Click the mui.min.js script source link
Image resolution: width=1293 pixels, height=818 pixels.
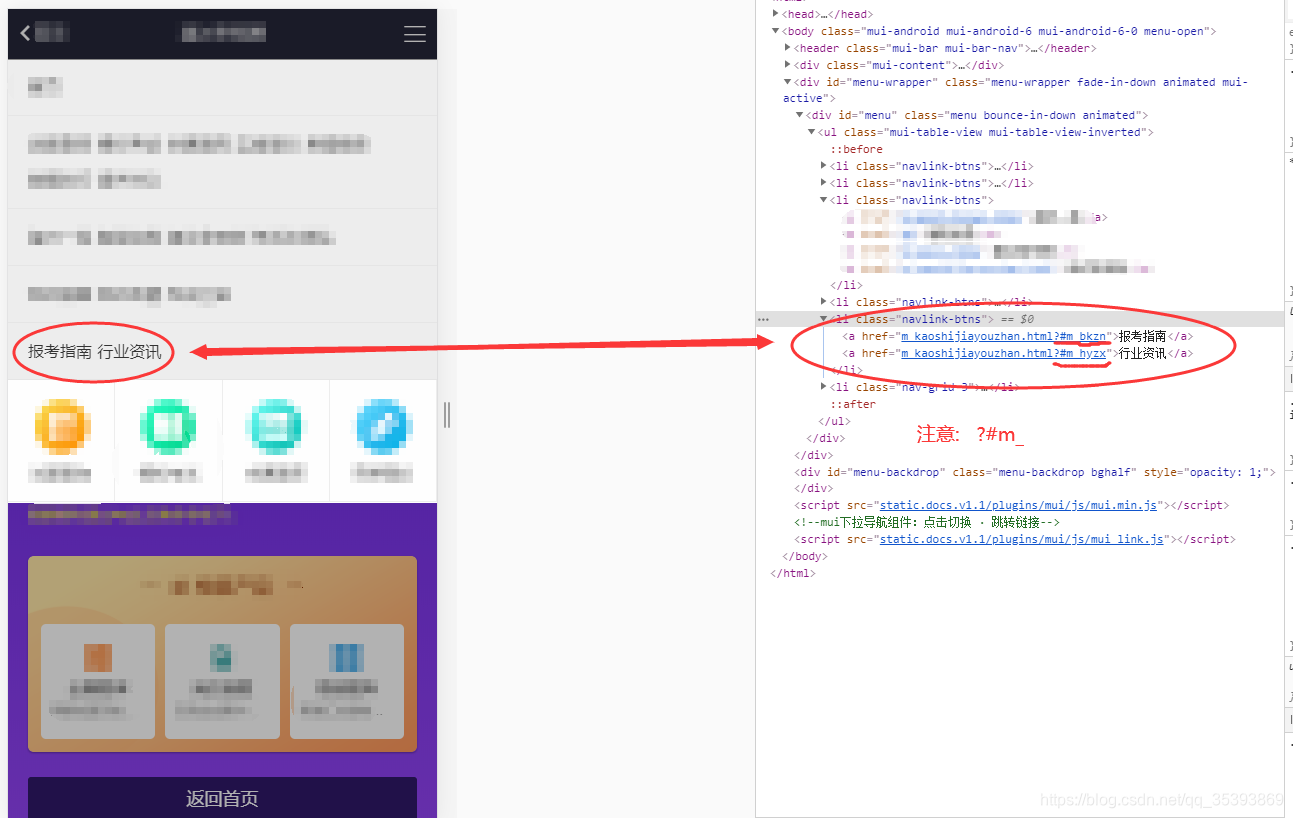coord(1018,505)
